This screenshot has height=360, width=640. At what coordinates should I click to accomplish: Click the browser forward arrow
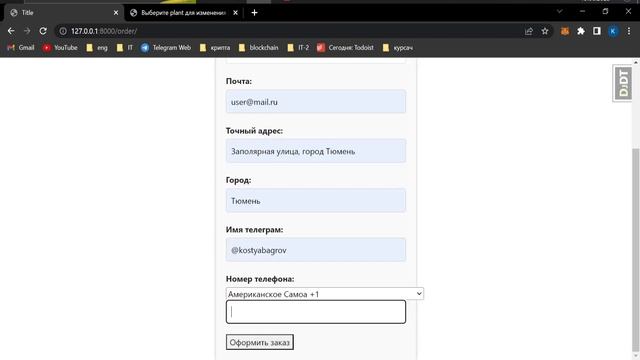(27, 31)
